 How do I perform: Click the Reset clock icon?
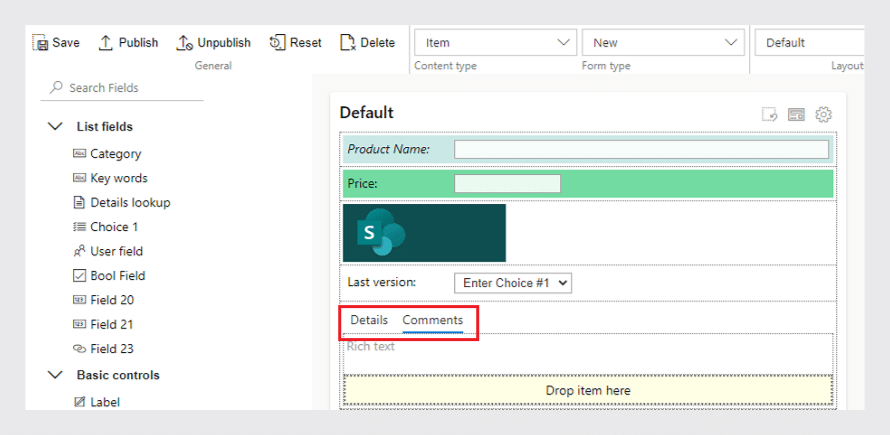(277, 43)
